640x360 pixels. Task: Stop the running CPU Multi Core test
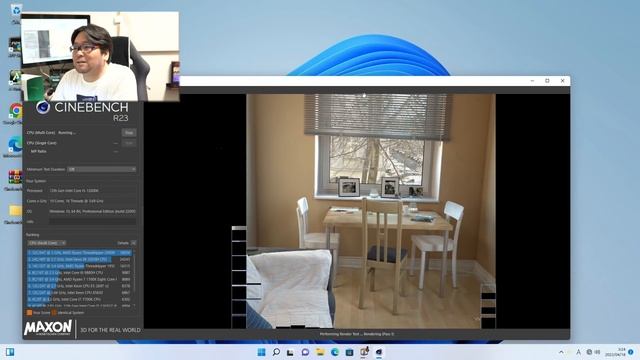coord(129,133)
